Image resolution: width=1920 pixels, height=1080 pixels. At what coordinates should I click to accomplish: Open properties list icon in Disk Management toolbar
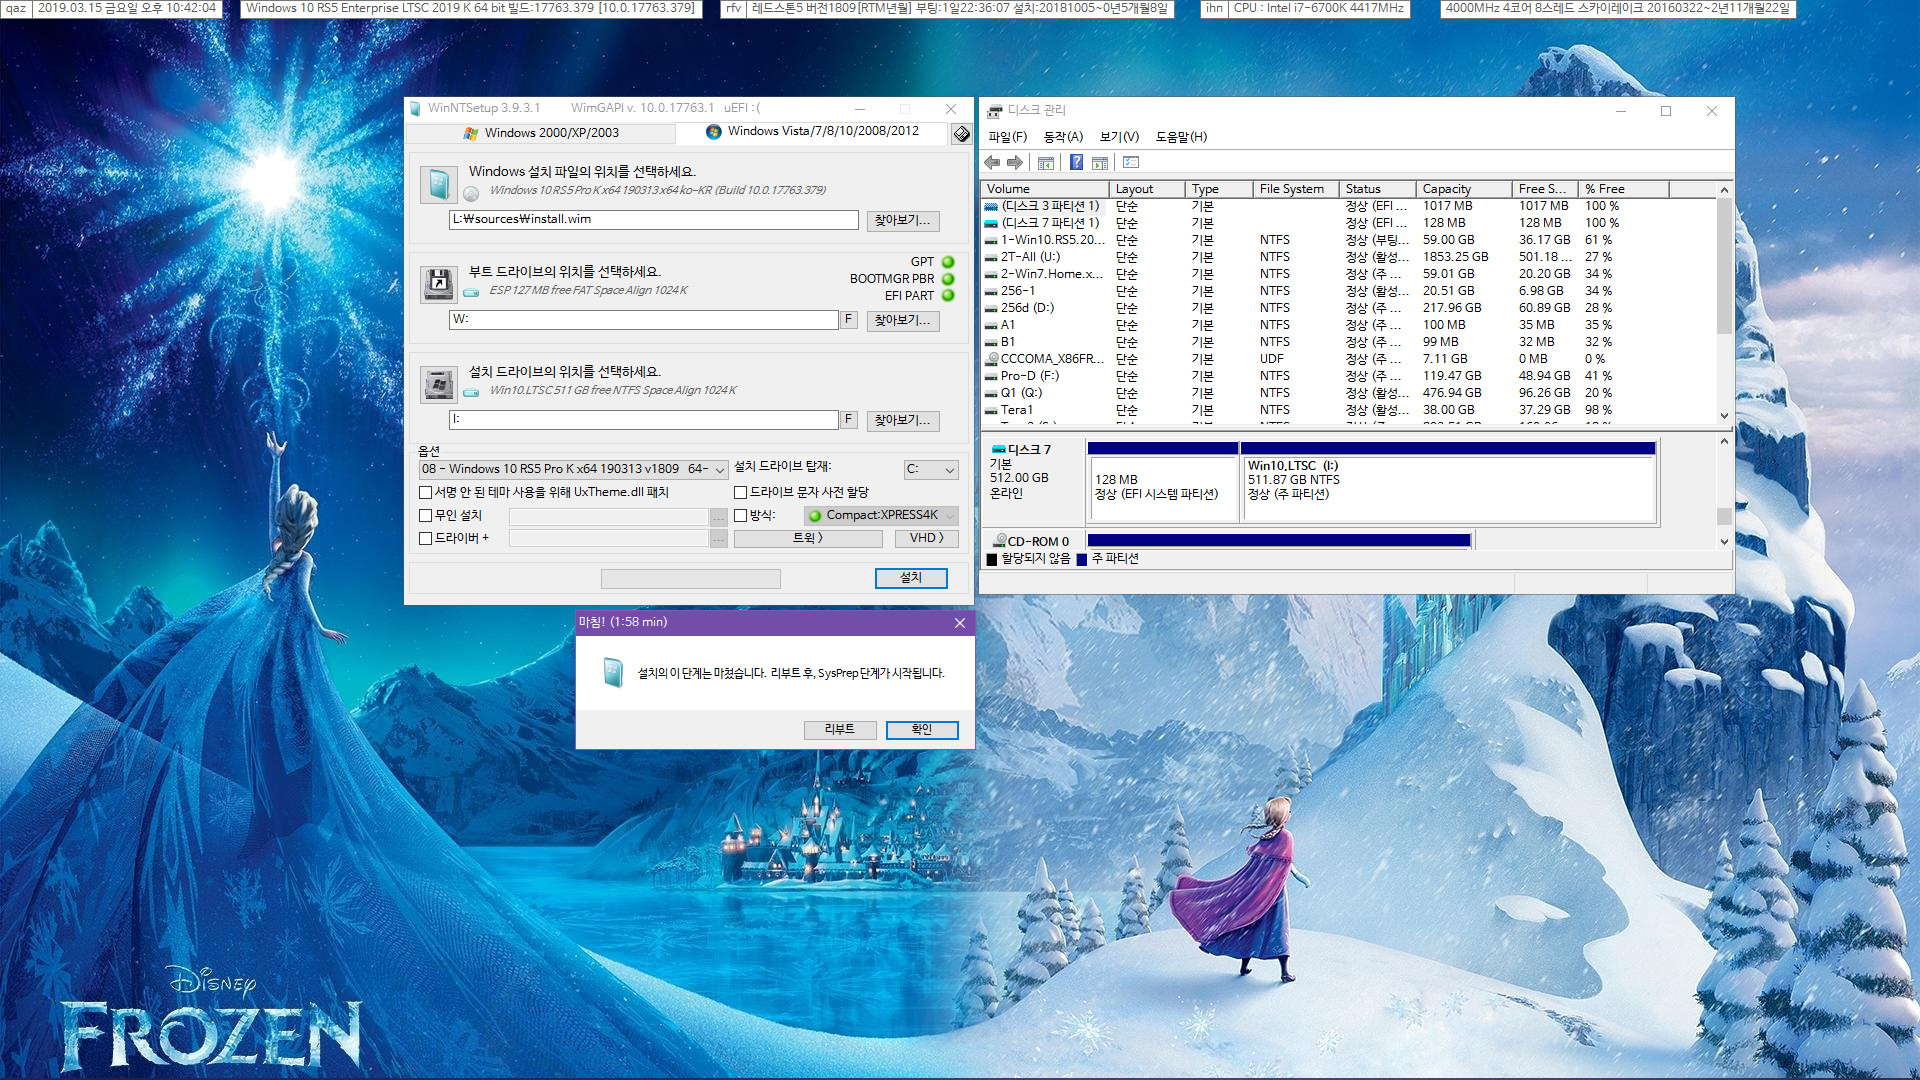click(x=1131, y=162)
